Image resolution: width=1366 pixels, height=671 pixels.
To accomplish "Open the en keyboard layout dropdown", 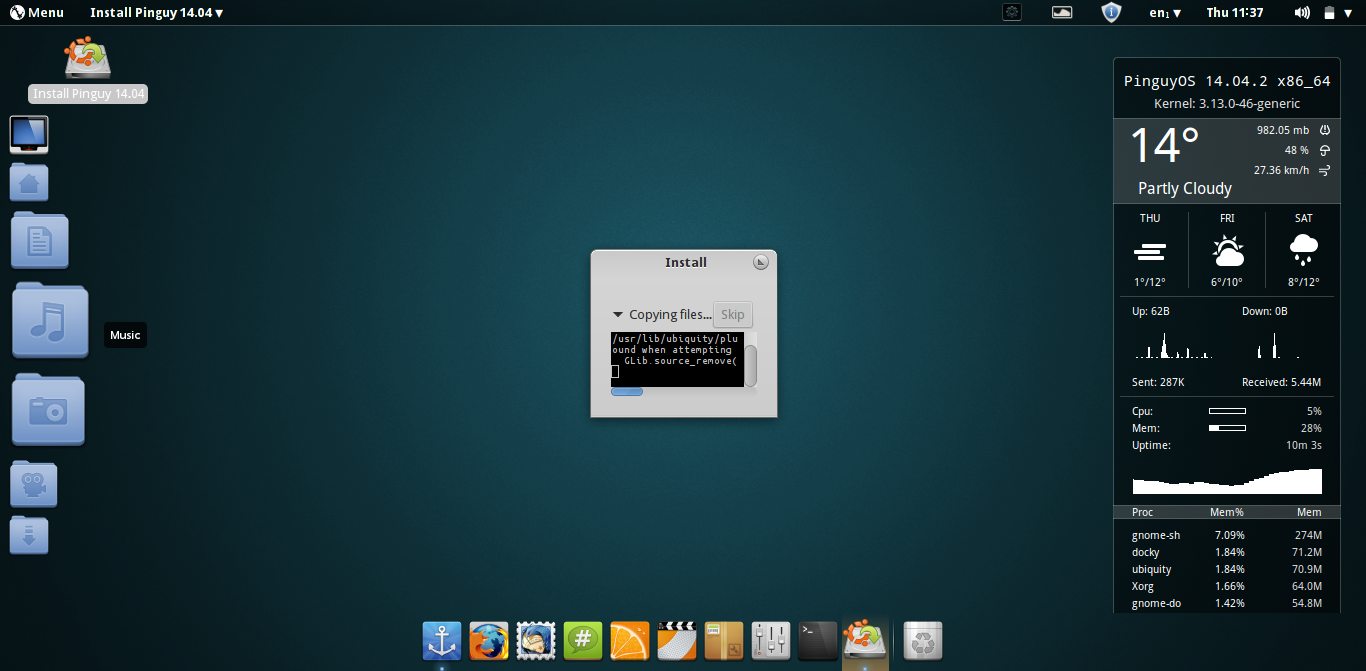I will click(1166, 13).
